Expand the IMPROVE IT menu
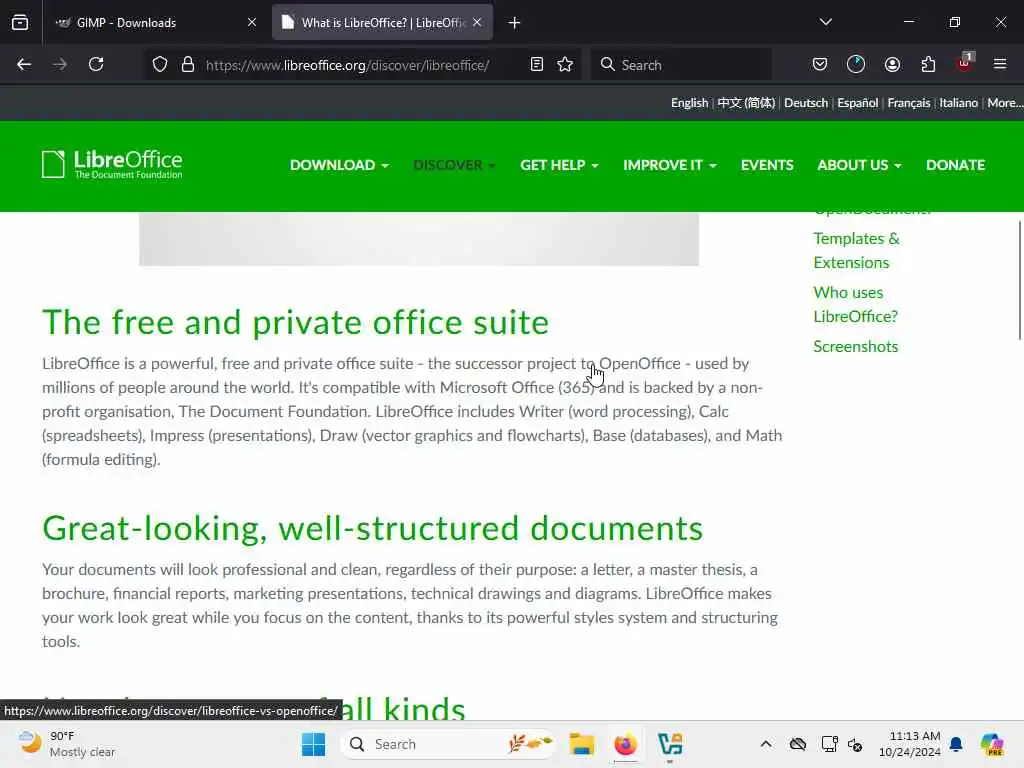 tap(669, 165)
